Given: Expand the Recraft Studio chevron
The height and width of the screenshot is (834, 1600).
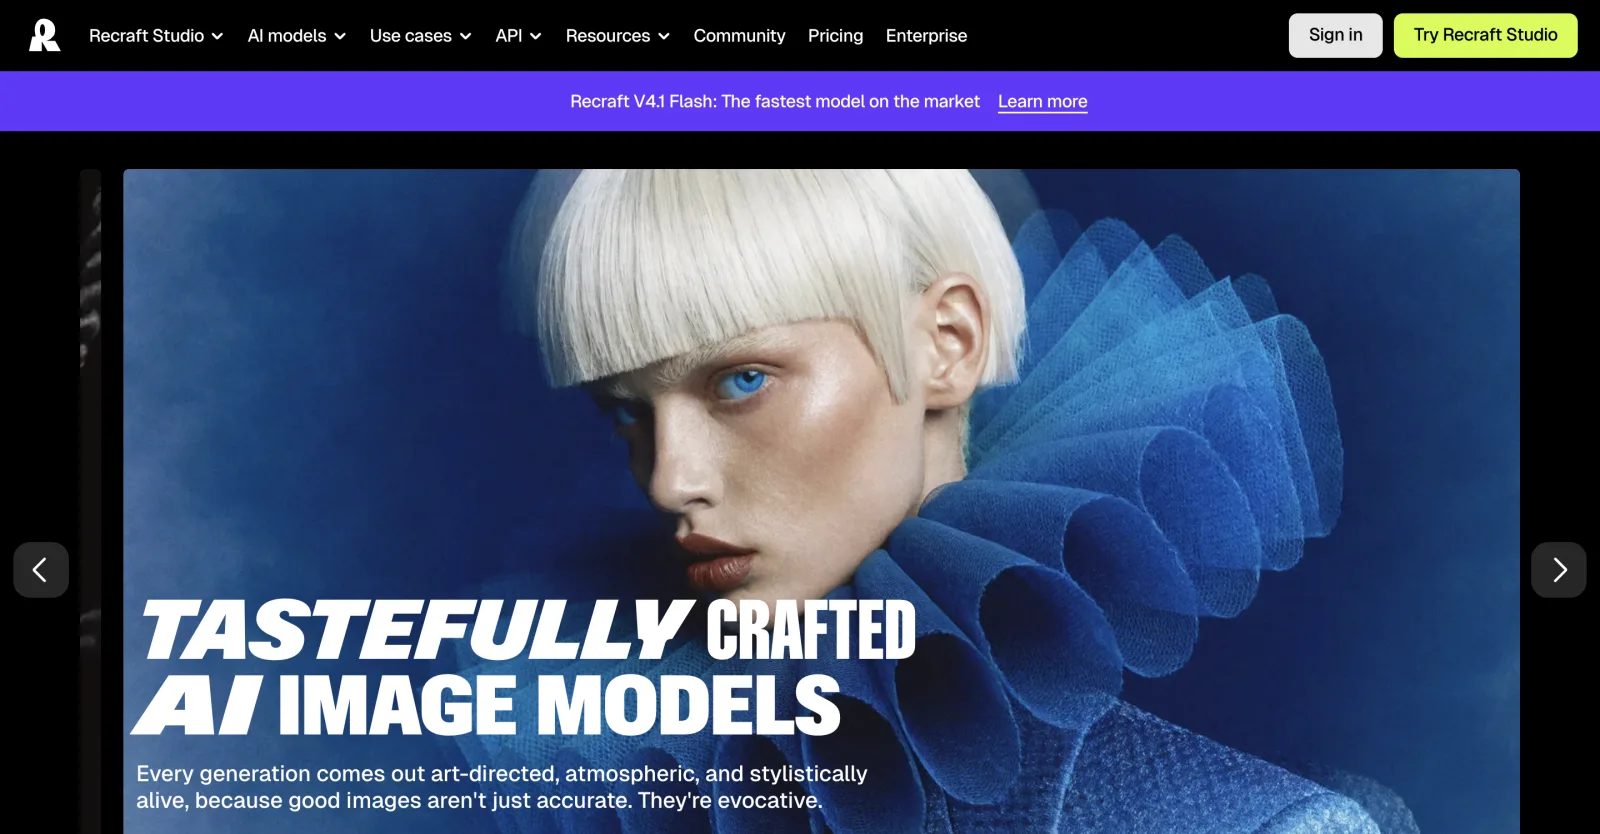Looking at the screenshot, I should pyautogui.click(x=218, y=36).
